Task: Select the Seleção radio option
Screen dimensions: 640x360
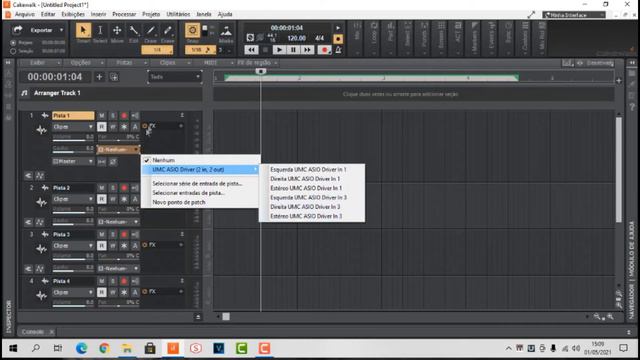Action: point(13,51)
